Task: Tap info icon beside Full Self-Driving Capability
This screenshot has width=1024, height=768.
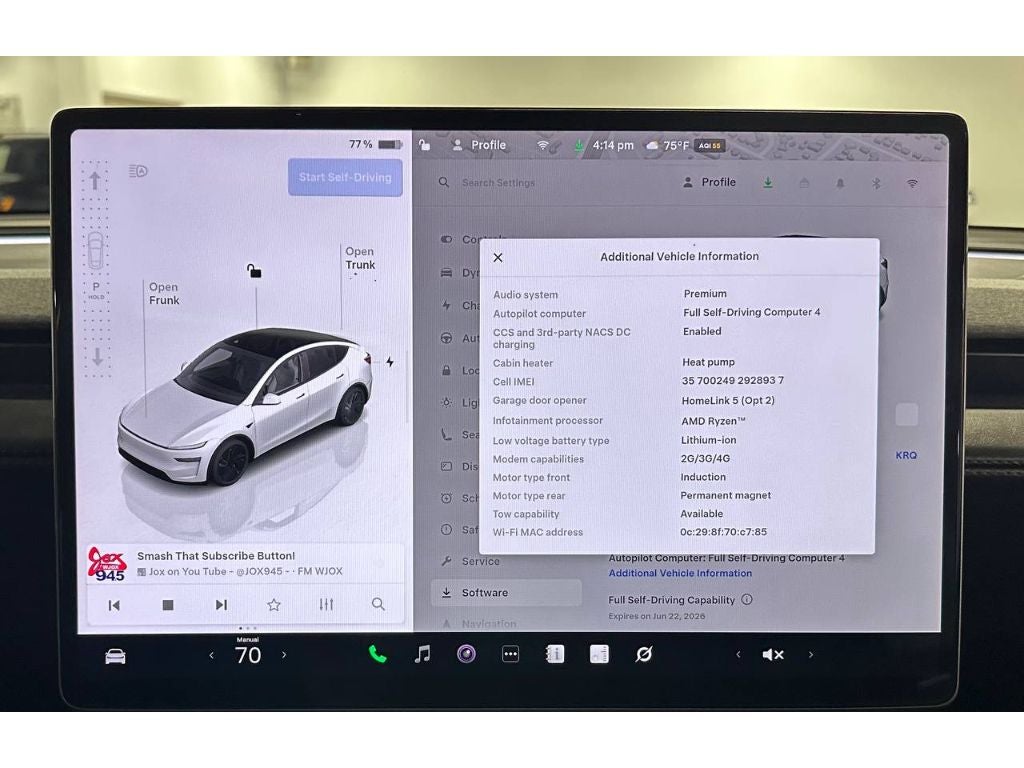Action: [x=746, y=599]
